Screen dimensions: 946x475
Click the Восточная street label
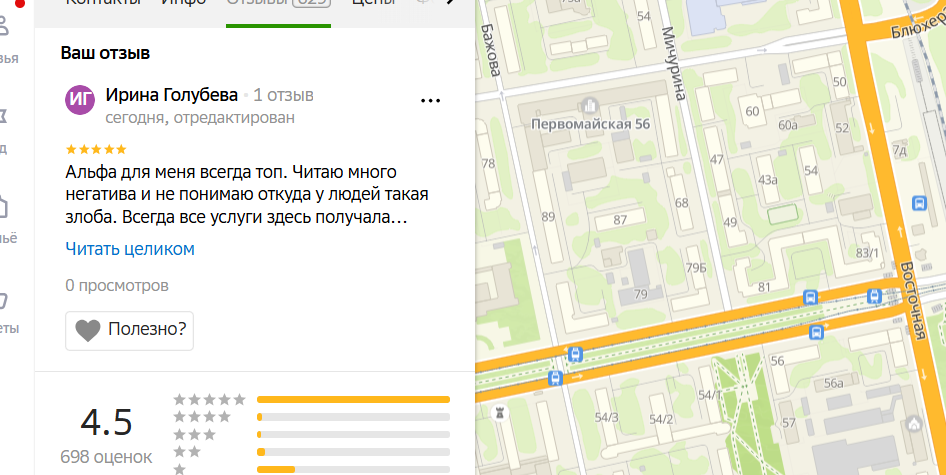[x=912, y=301]
